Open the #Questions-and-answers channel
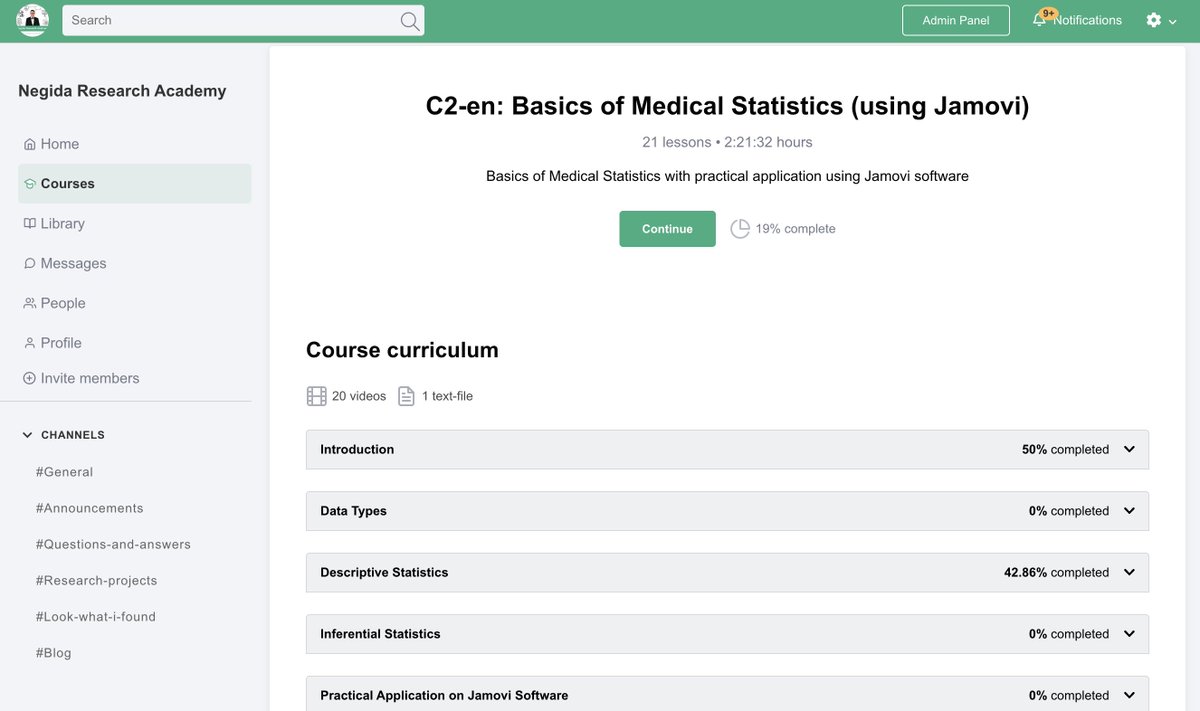 tap(113, 545)
